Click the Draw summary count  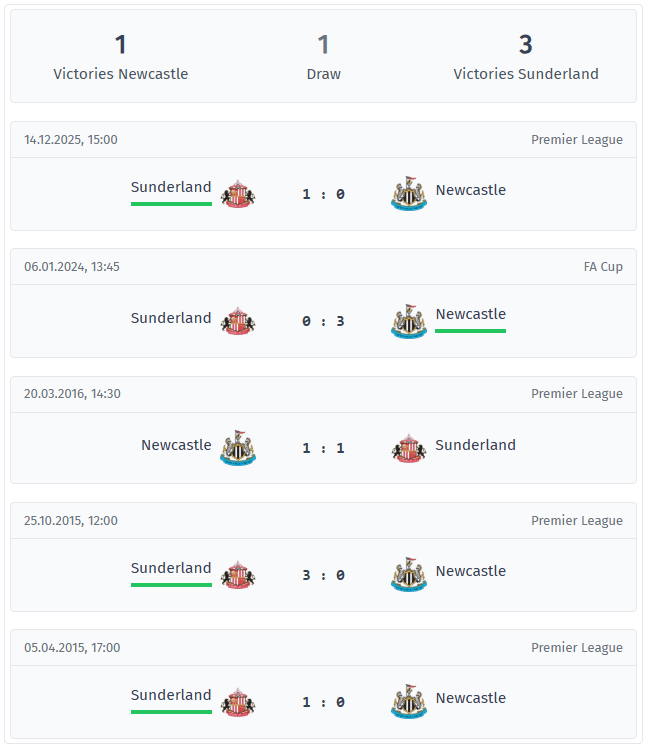coord(323,45)
